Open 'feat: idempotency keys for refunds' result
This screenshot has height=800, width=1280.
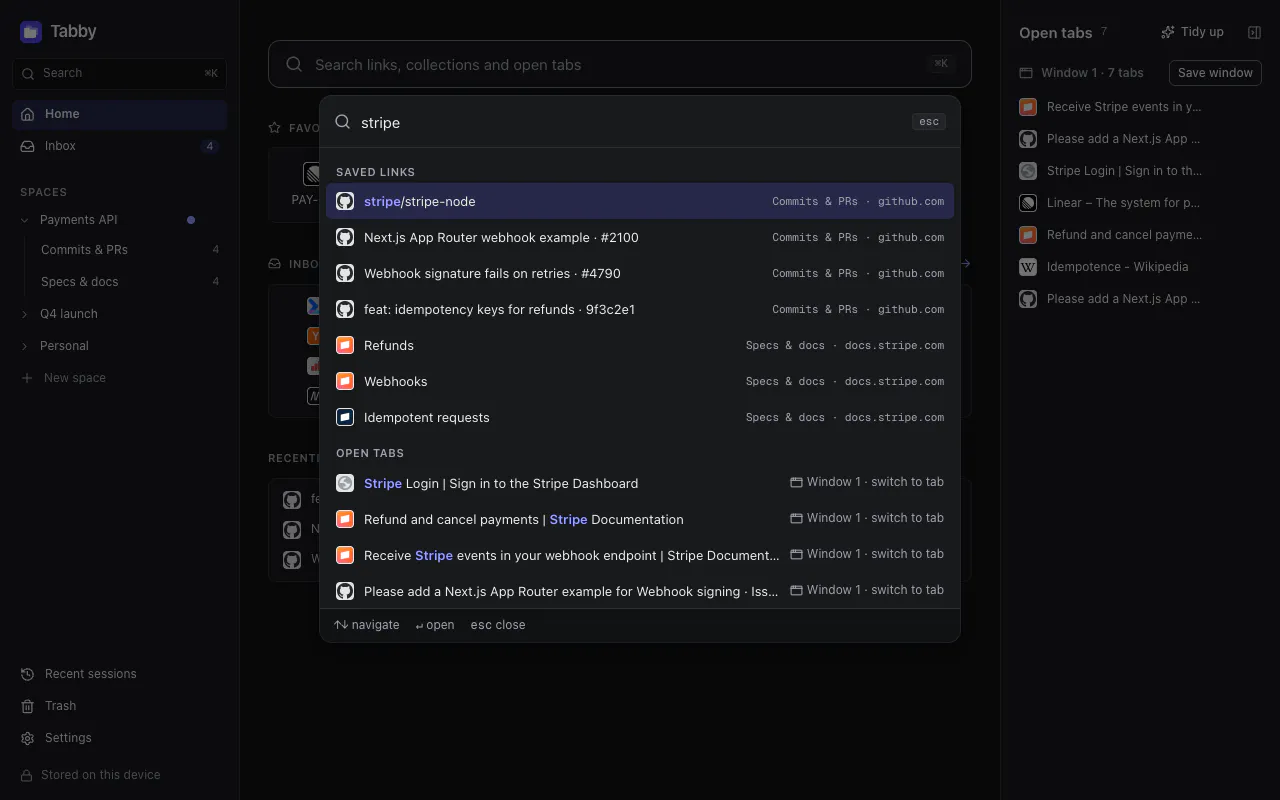[640, 309]
